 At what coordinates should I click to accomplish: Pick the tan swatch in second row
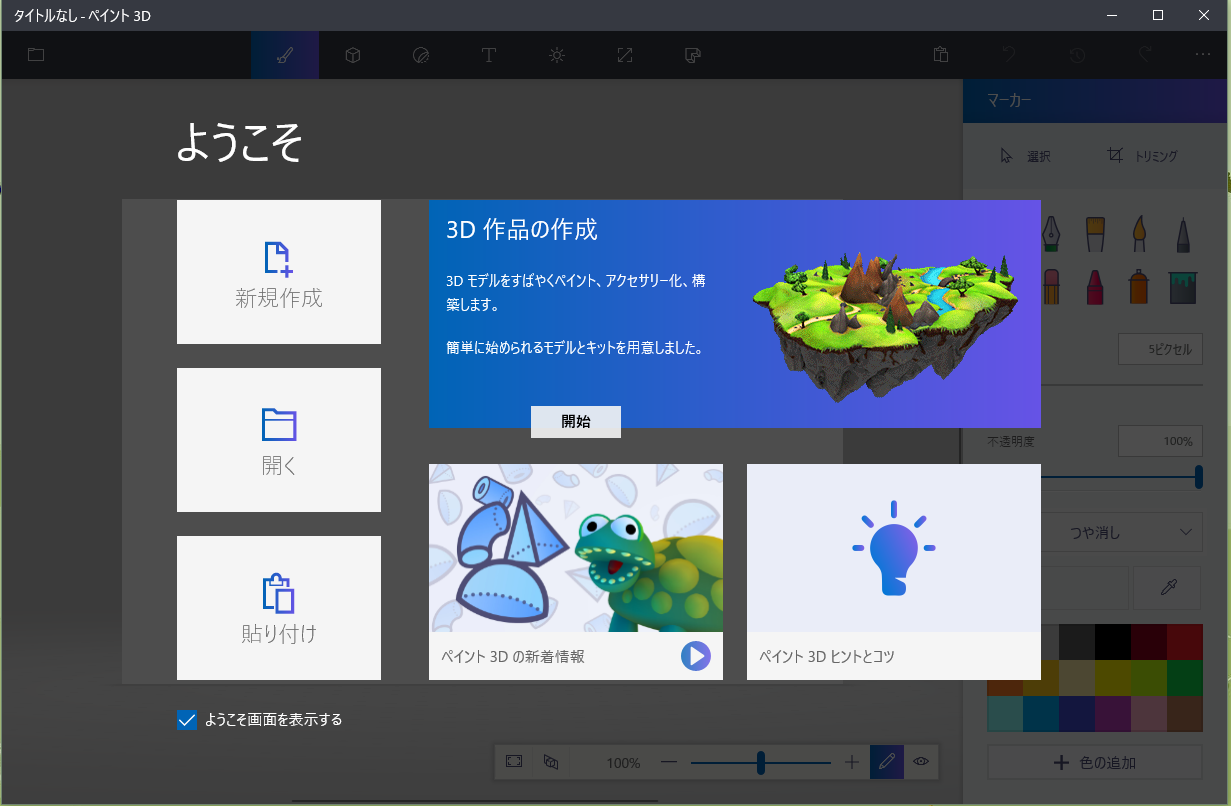coord(1077,677)
